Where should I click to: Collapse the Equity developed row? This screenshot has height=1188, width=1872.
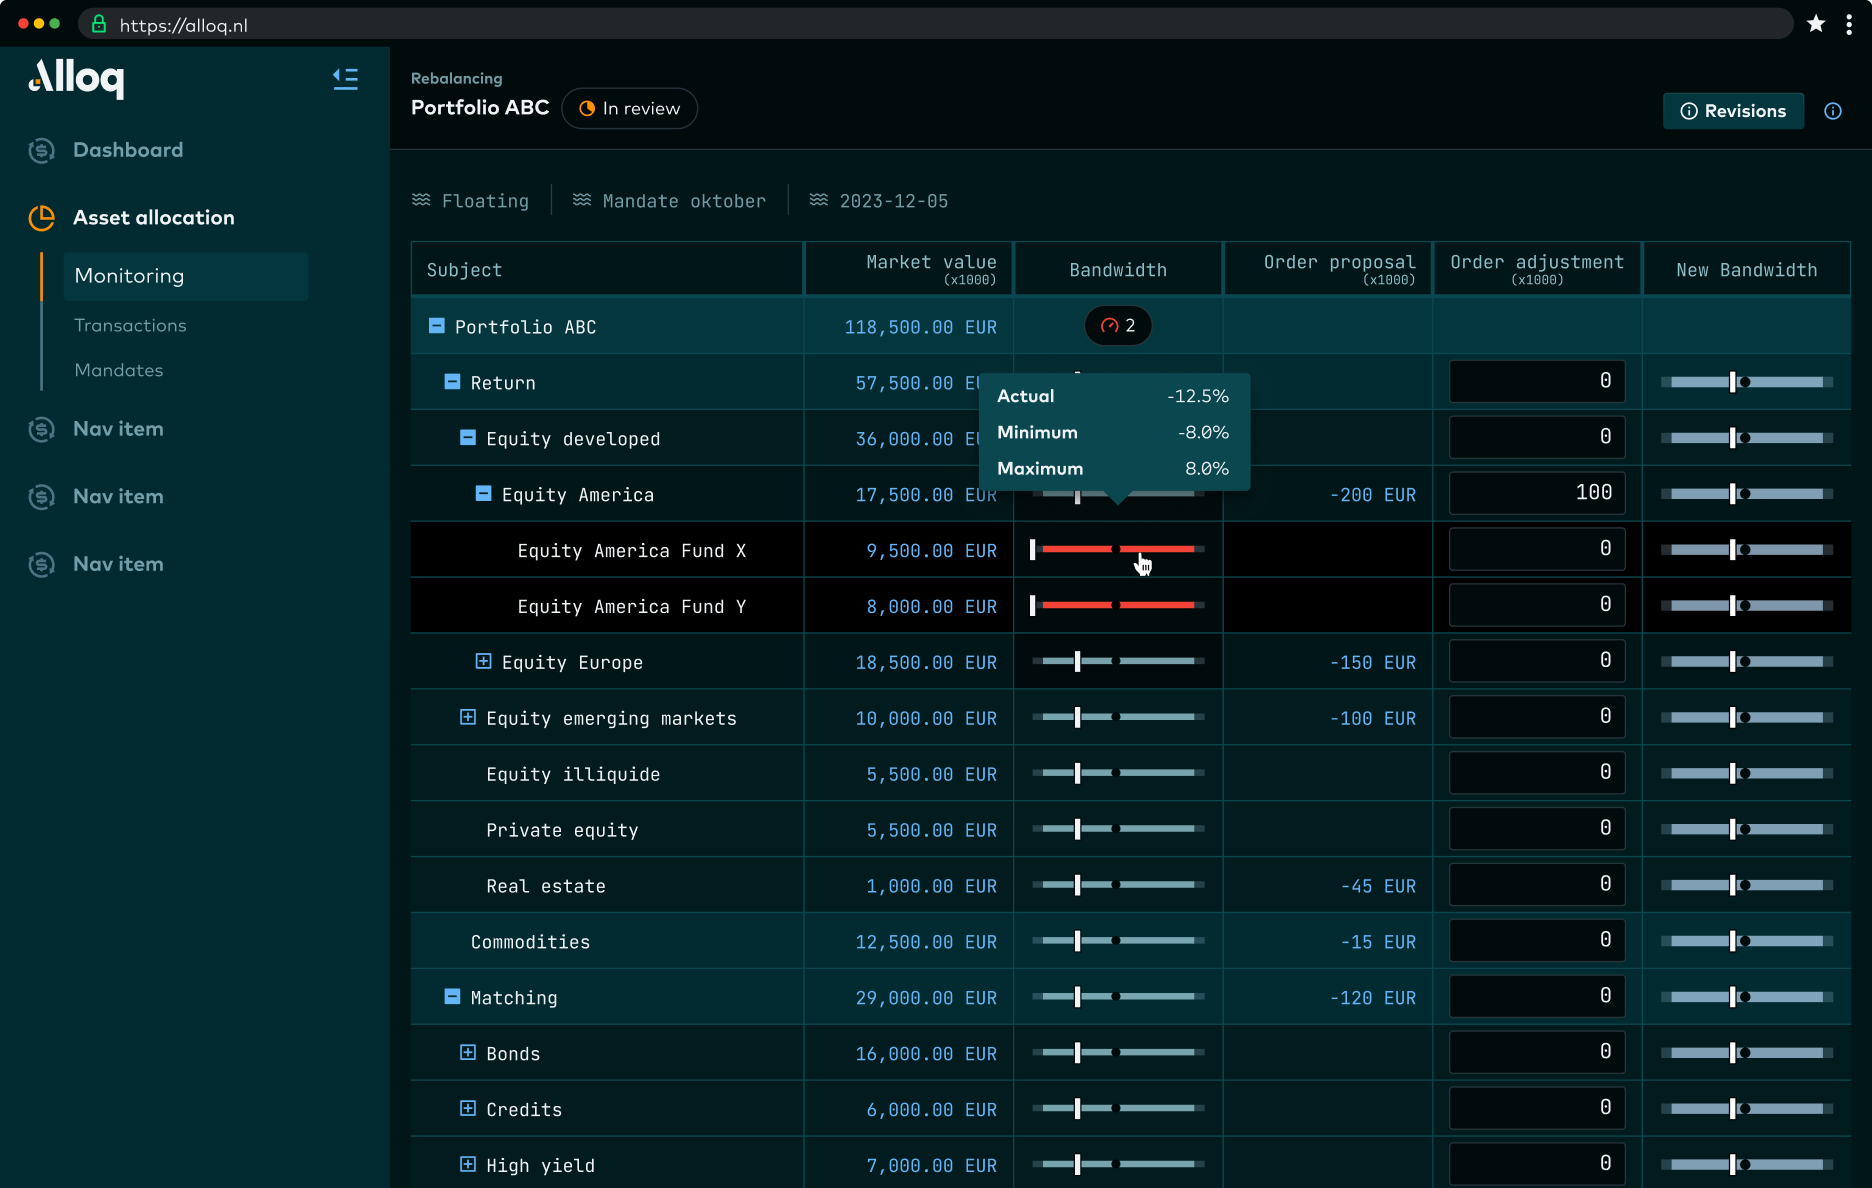(468, 438)
